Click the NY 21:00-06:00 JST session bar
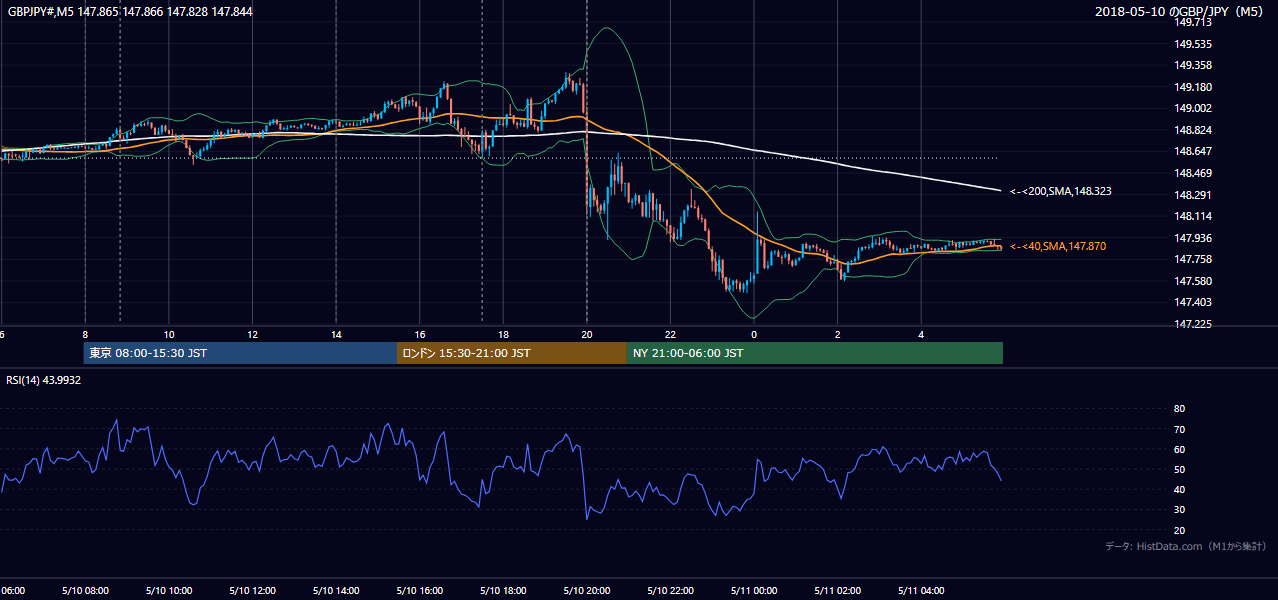 coord(815,353)
